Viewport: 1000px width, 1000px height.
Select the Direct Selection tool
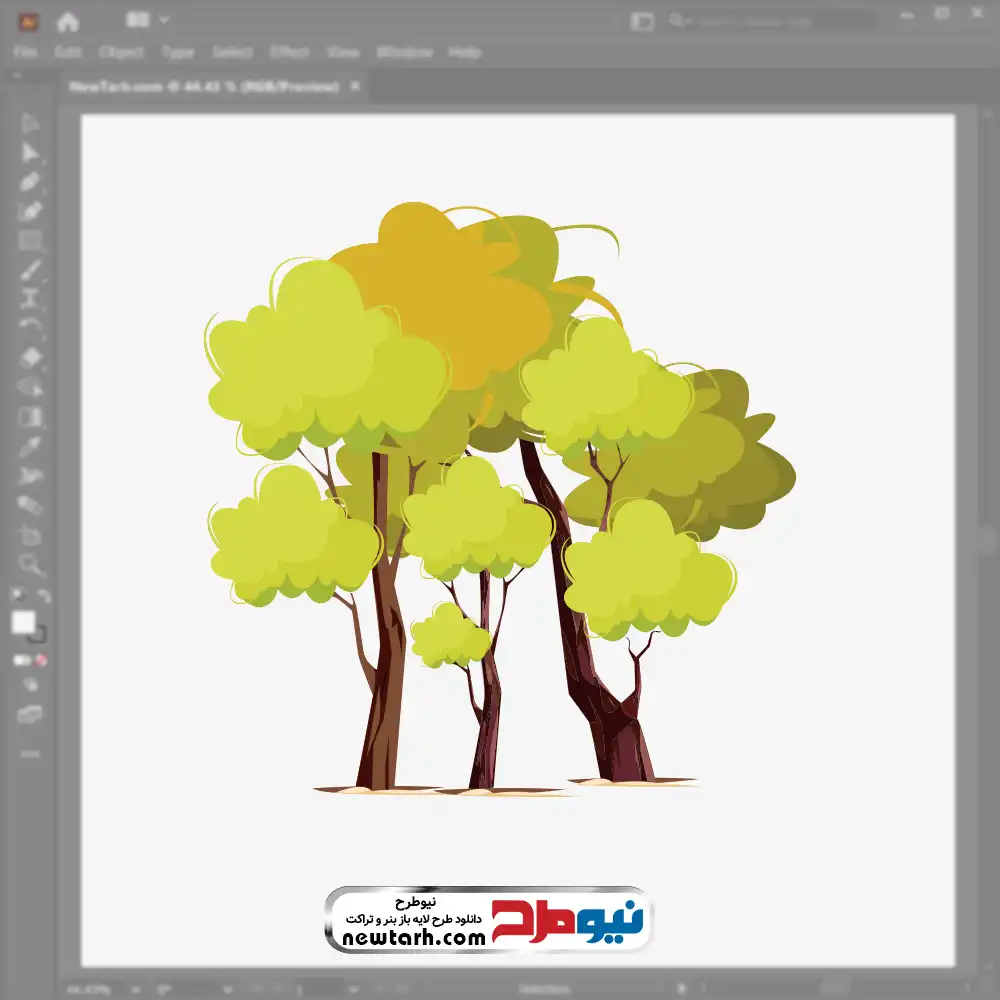point(30,153)
